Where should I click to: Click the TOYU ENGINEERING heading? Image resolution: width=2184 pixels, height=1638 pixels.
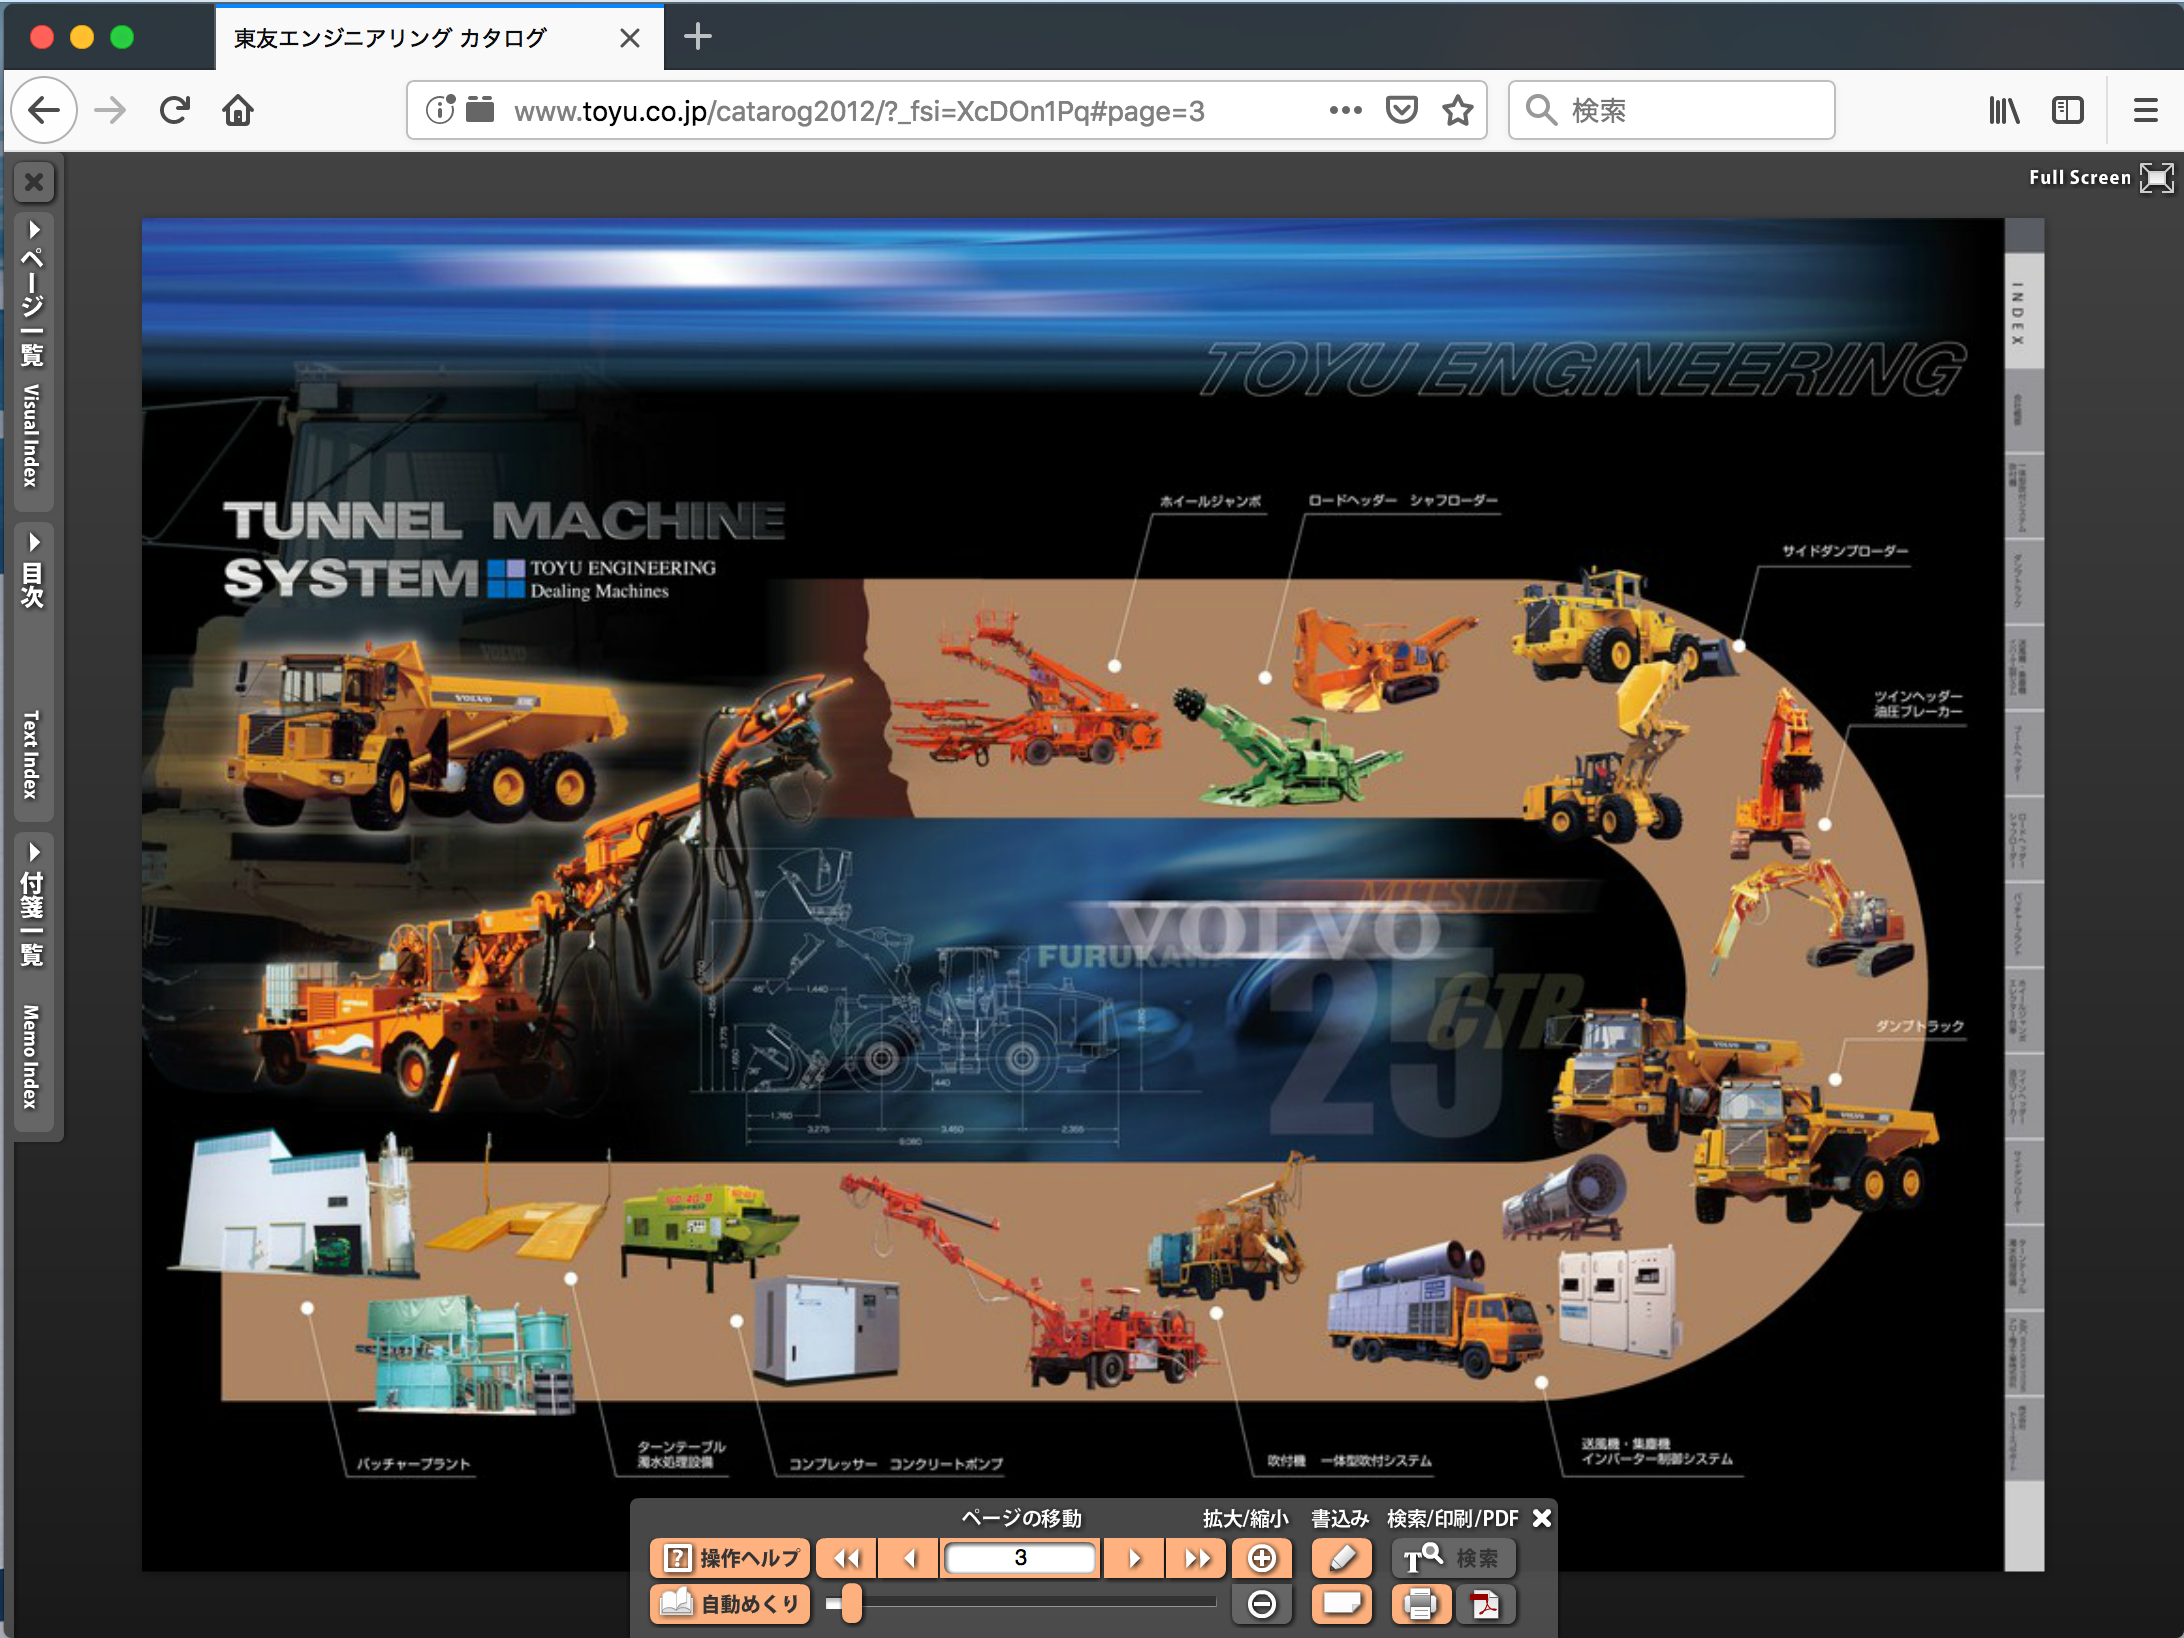click(x=1582, y=369)
